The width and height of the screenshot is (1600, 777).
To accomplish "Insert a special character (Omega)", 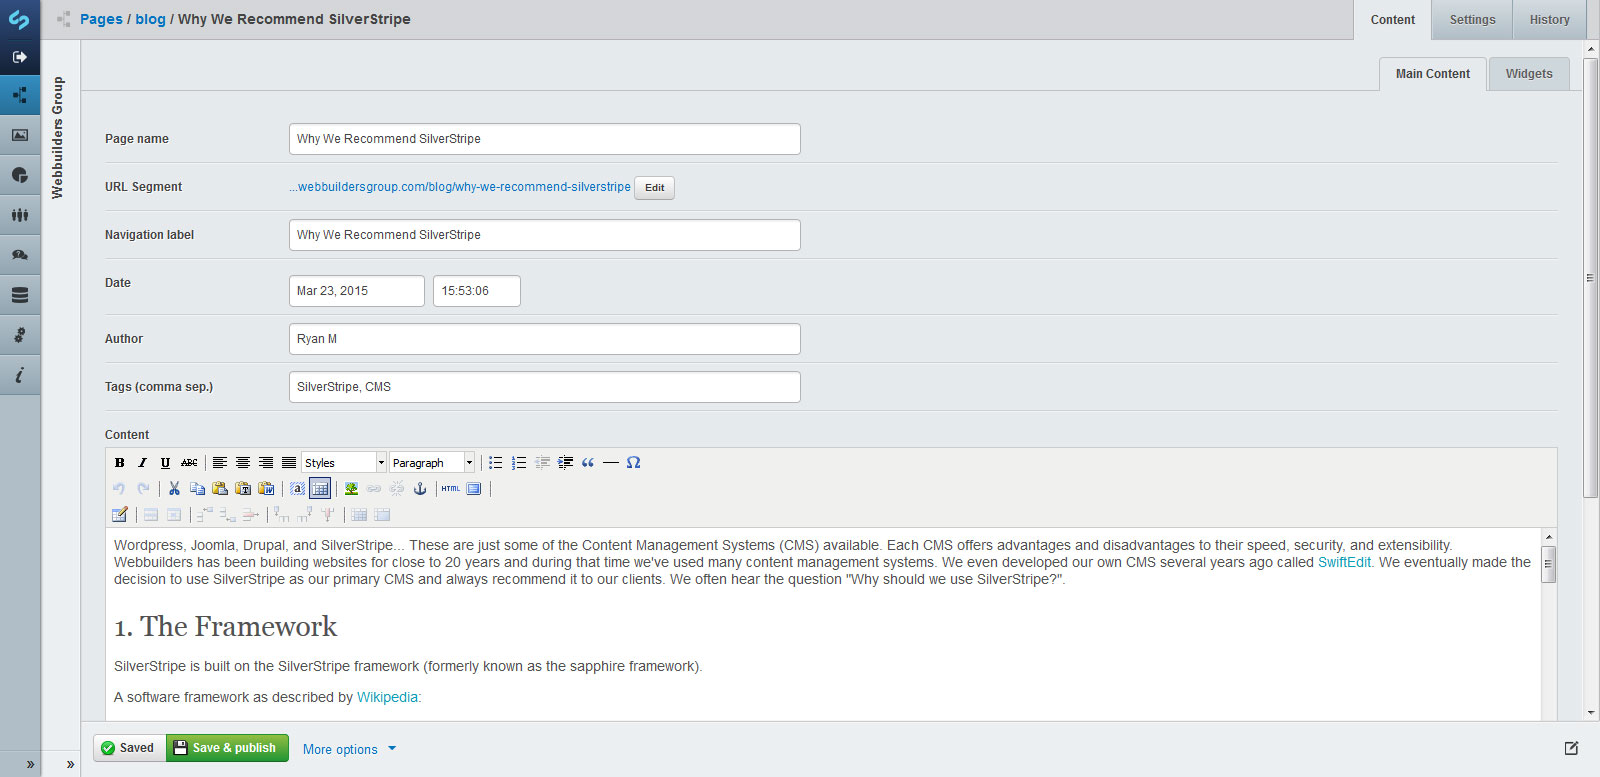I will point(633,462).
